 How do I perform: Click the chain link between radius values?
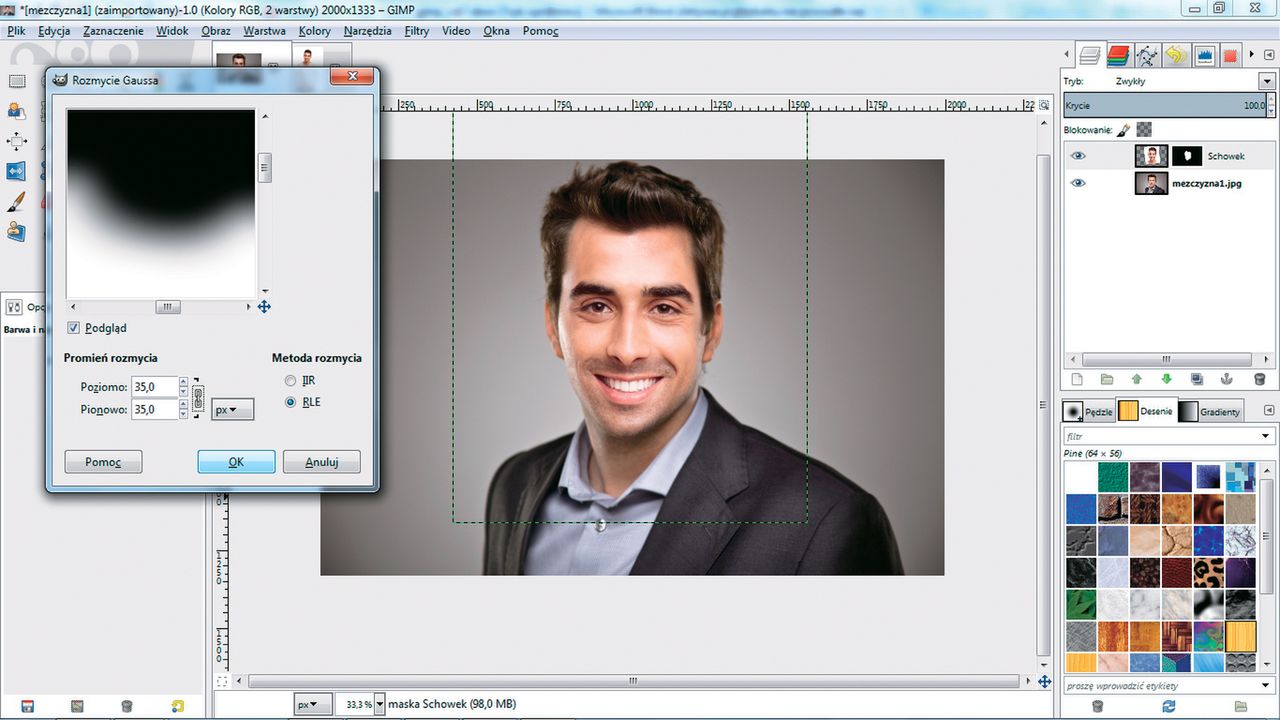[x=198, y=398]
